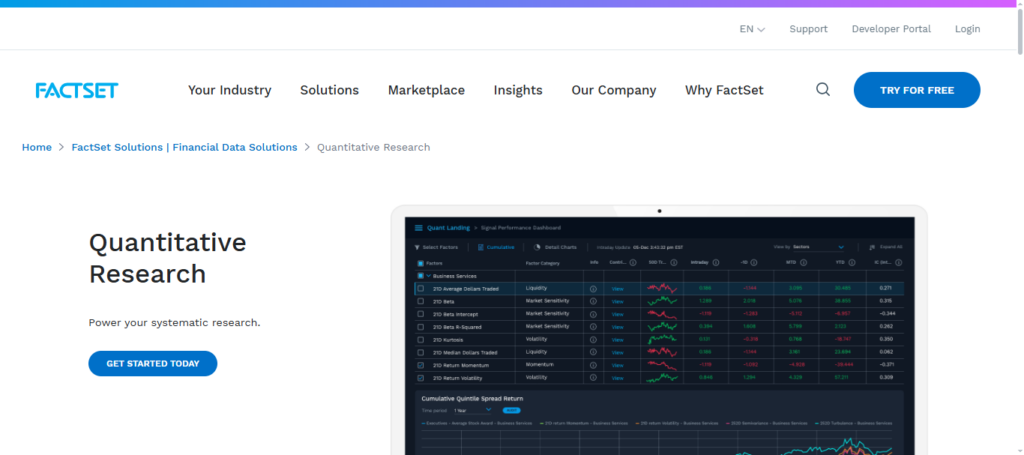Open the hamburger menu beside Quant Landing
The height and width of the screenshot is (455, 1024).
[x=419, y=228]
